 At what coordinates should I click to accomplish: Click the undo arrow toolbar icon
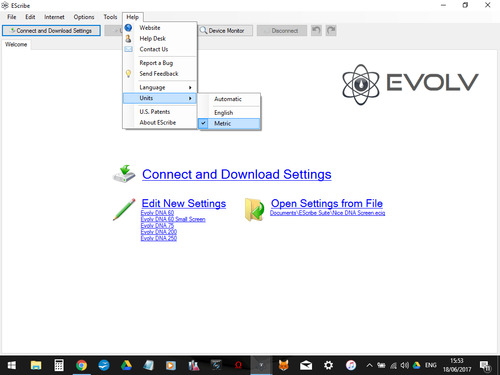pyautogui.click(x=316, y=30)
